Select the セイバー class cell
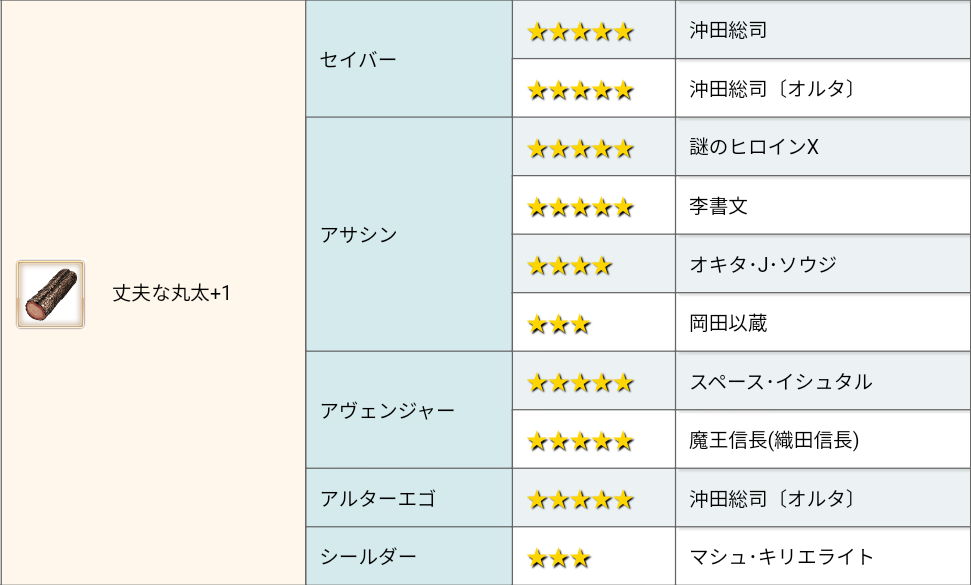 358,60
